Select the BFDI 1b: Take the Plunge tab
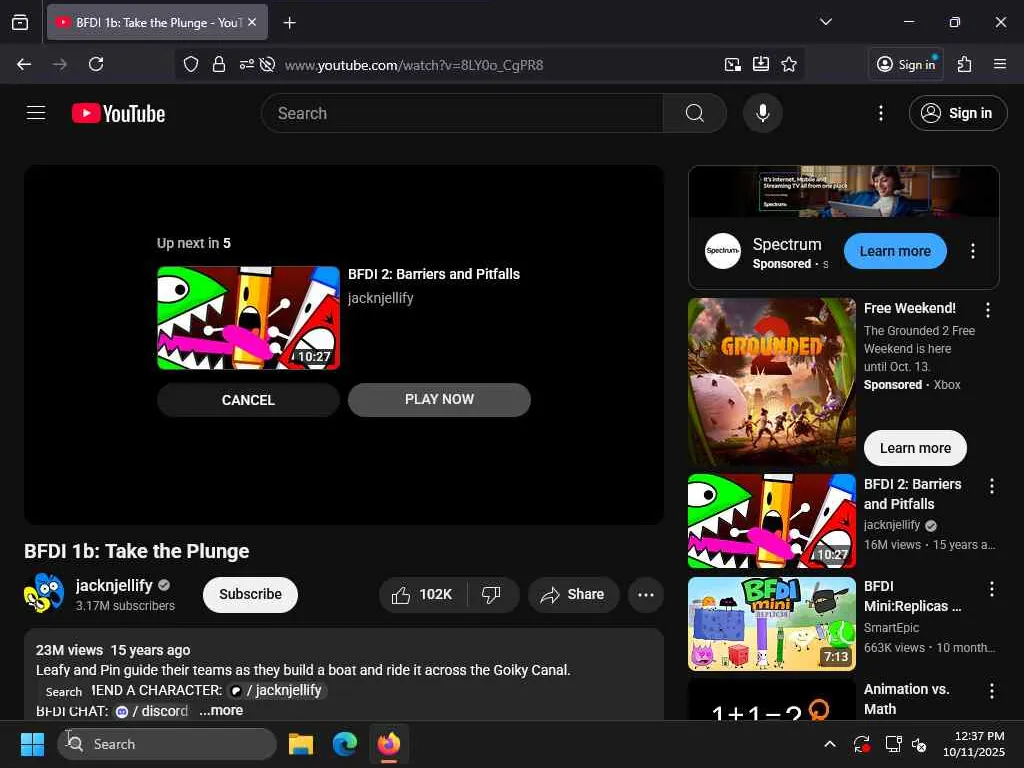Viewport: 1024px width, 768px height. [x=157, y=22]
